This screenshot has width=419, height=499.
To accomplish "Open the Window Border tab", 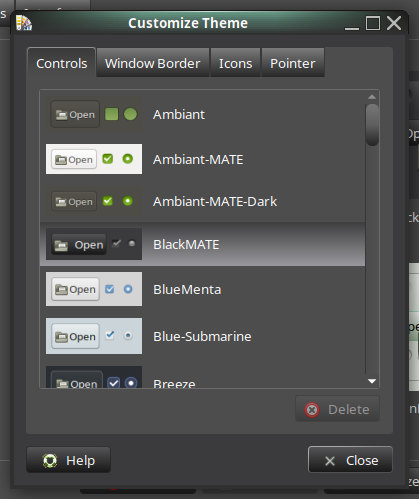I will point(153,63).
